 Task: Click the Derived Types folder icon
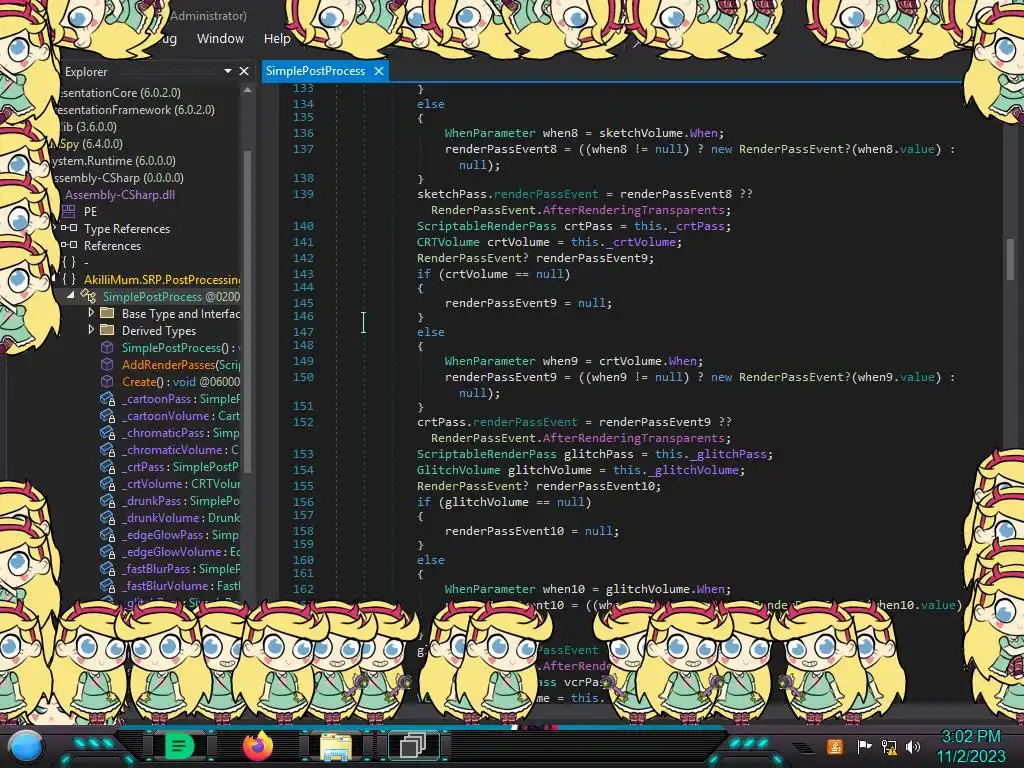pyautogui.click(x=107, y=330)
